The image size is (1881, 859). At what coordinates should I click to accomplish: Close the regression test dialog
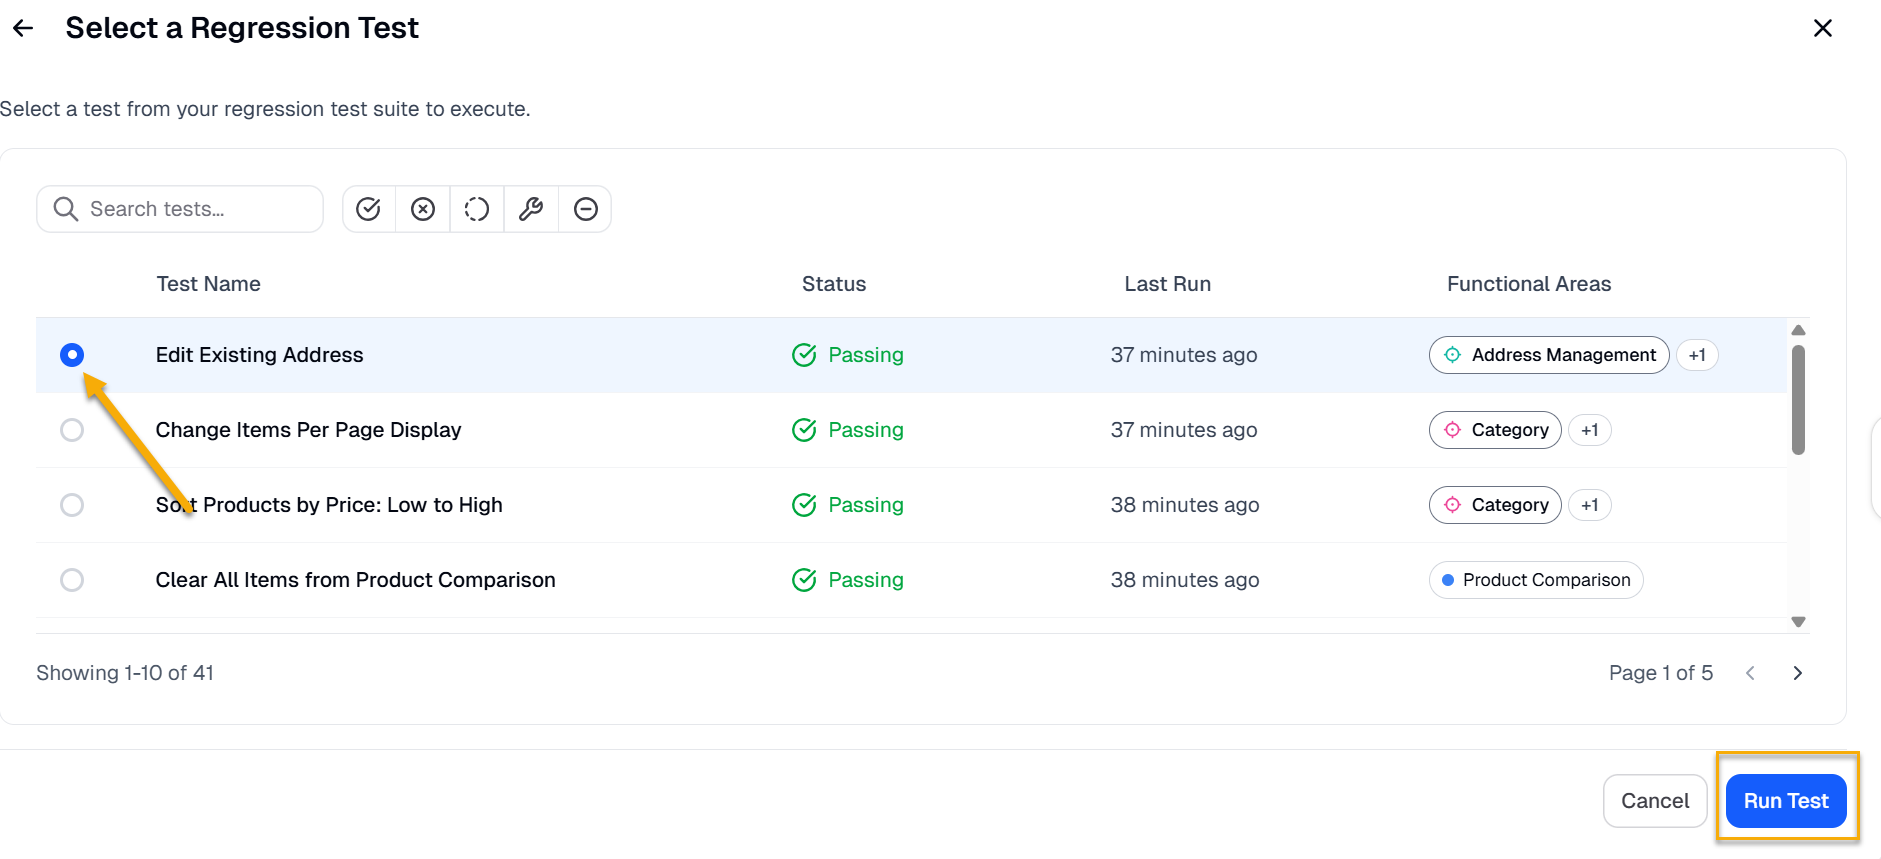tap(1822, 28)
